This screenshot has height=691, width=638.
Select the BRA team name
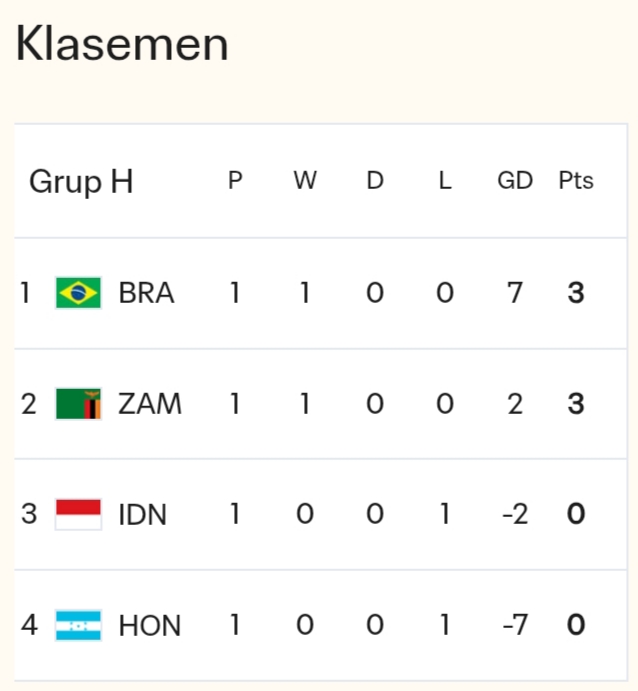(x=146, y=293)
